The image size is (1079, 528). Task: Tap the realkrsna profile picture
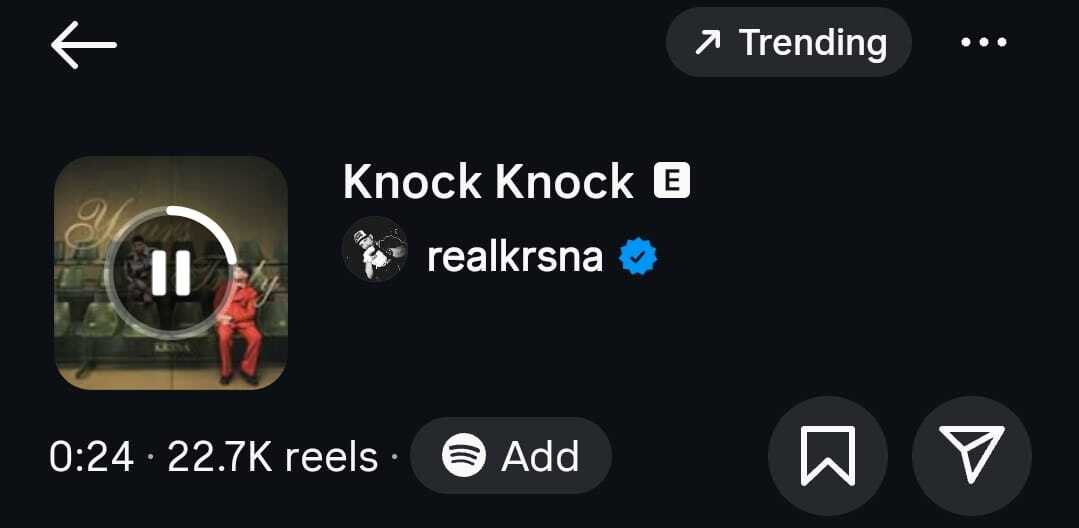click(x=375, y=249)
